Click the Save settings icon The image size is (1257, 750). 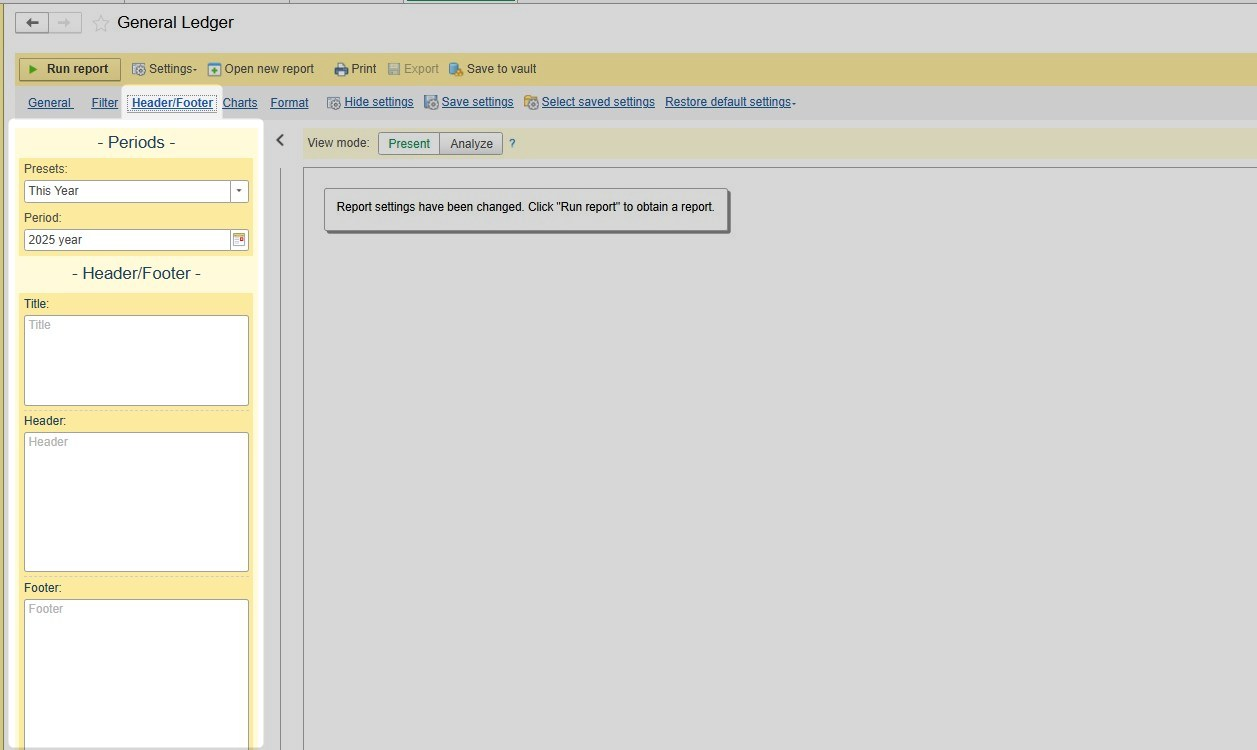coord(431,102)
